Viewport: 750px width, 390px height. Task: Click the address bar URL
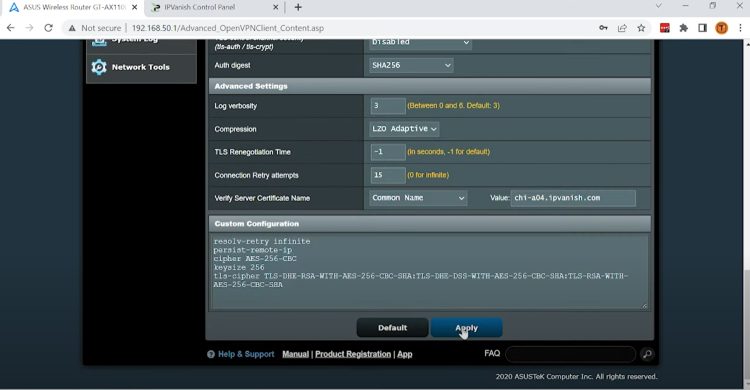[x=228, y=28]
